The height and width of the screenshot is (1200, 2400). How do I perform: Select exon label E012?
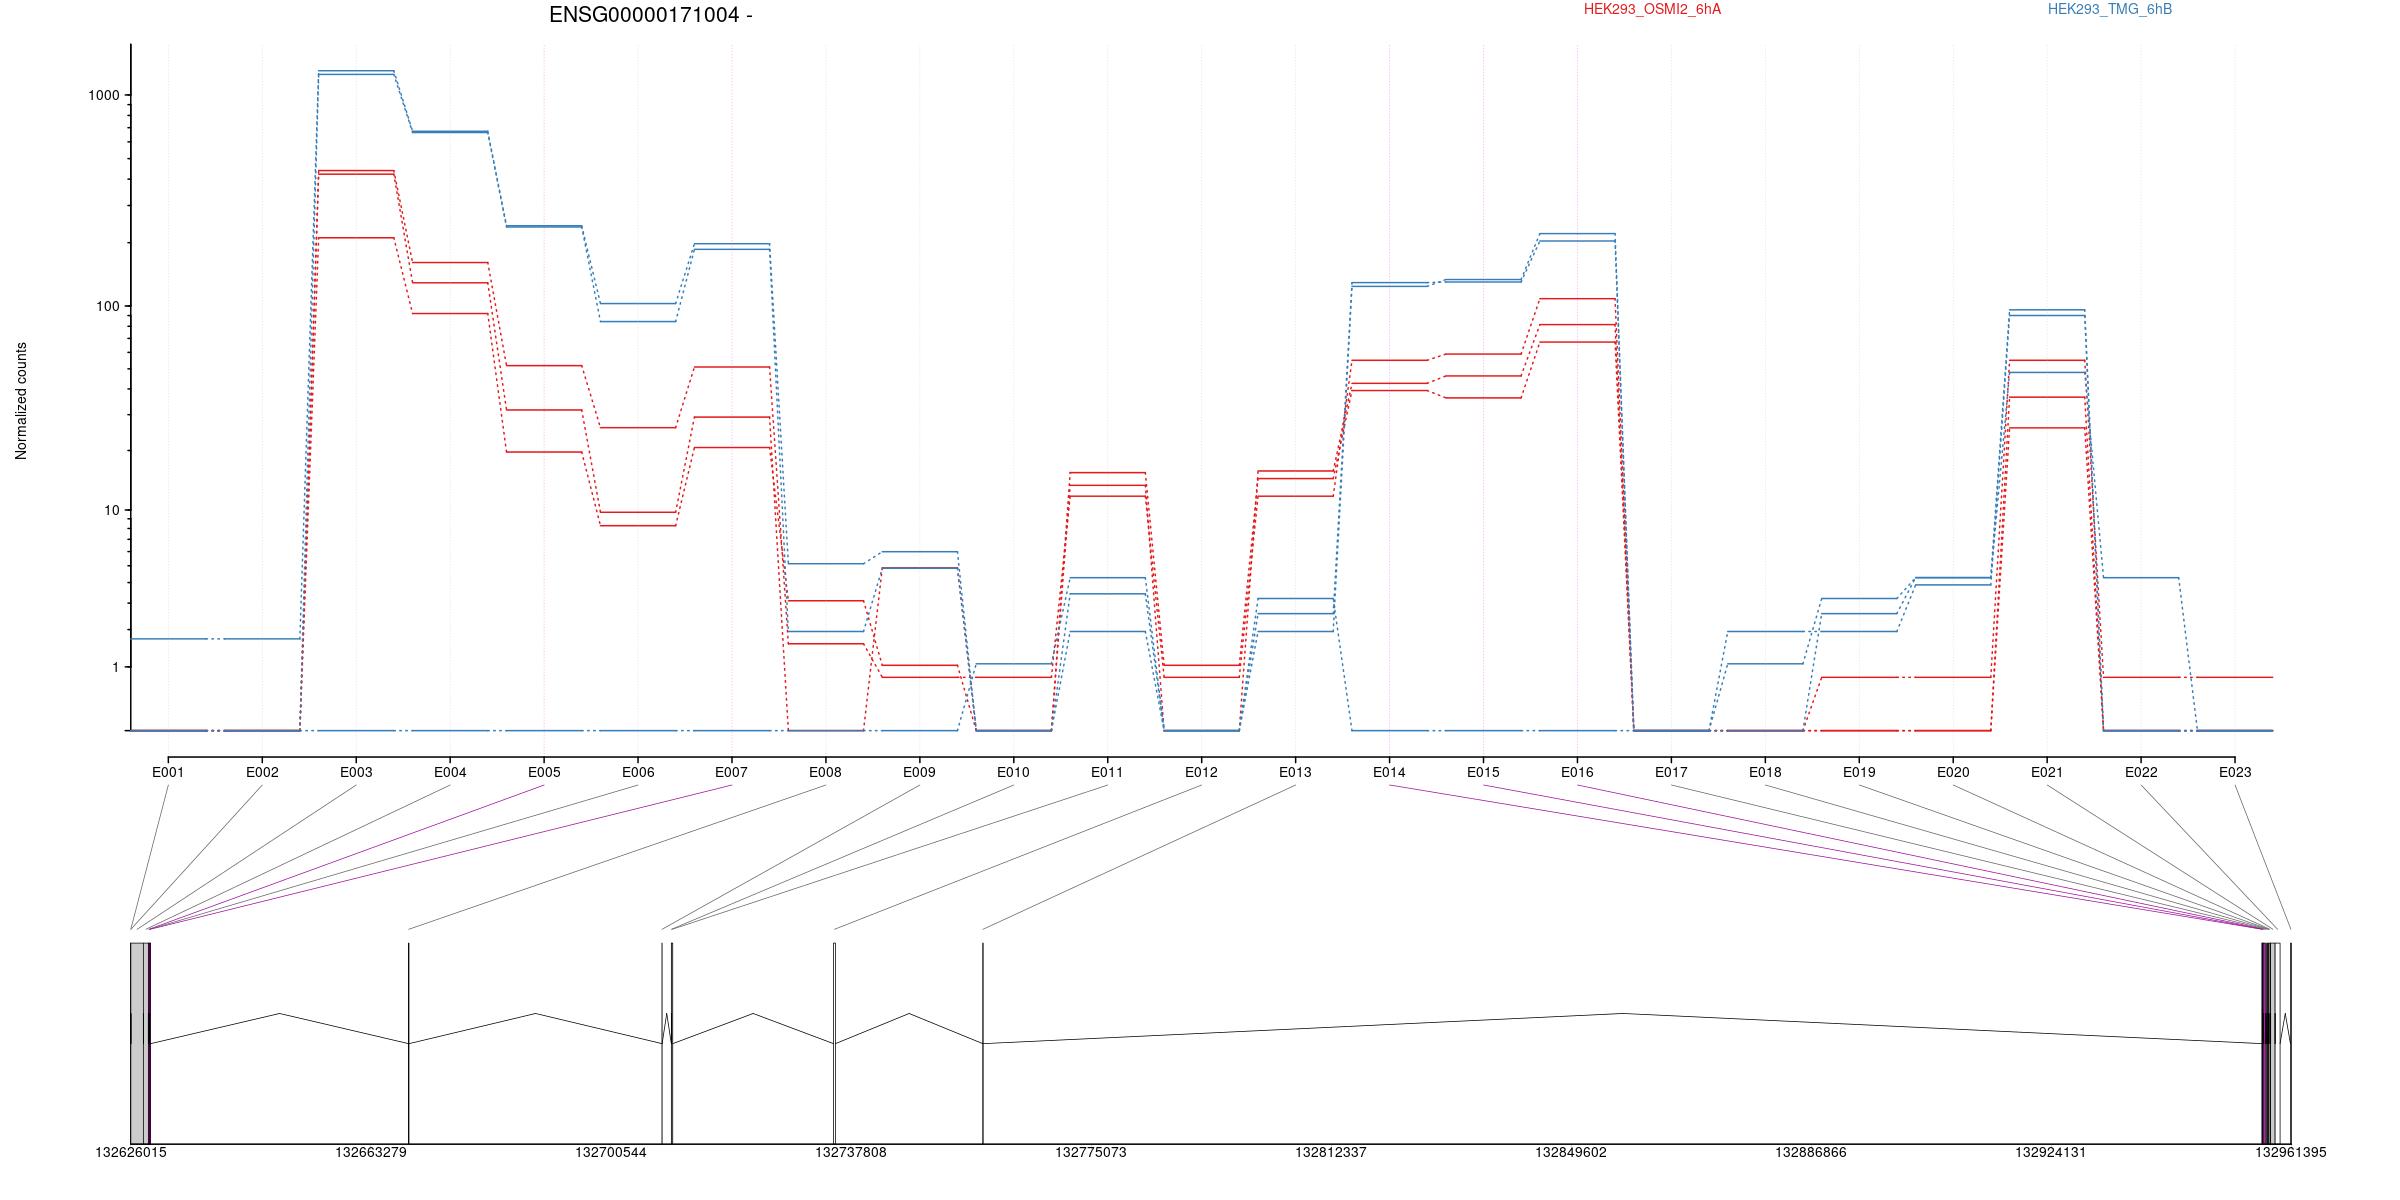click(x=1201, y=772)
